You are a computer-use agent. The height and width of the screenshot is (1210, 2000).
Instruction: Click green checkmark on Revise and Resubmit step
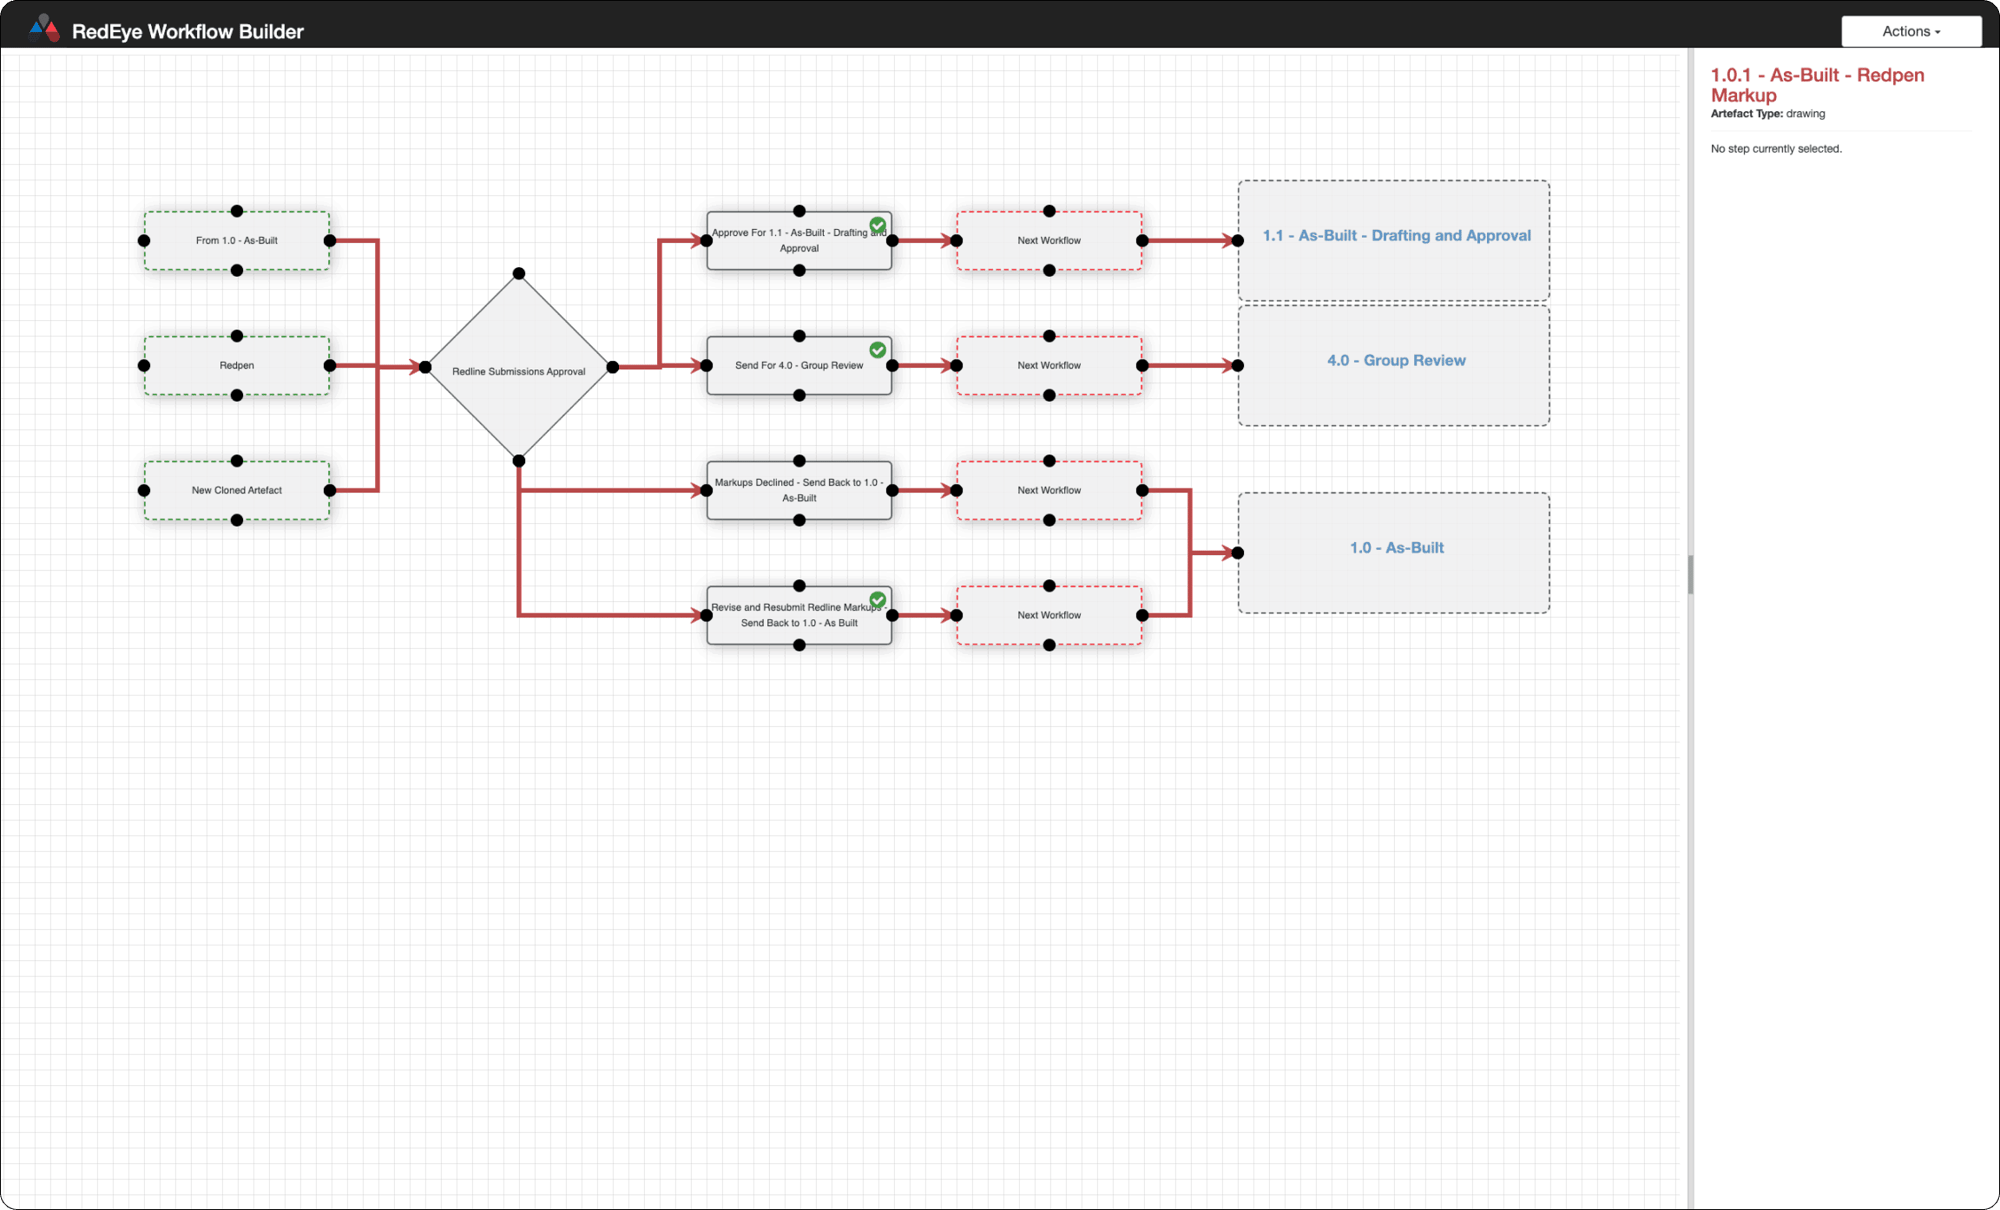click(878, 598)
